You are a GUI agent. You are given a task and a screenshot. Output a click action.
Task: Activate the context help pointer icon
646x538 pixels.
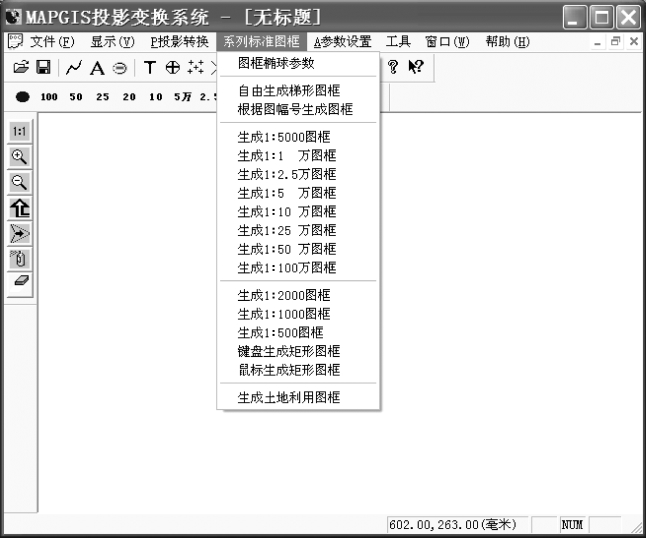coord(416,67)
